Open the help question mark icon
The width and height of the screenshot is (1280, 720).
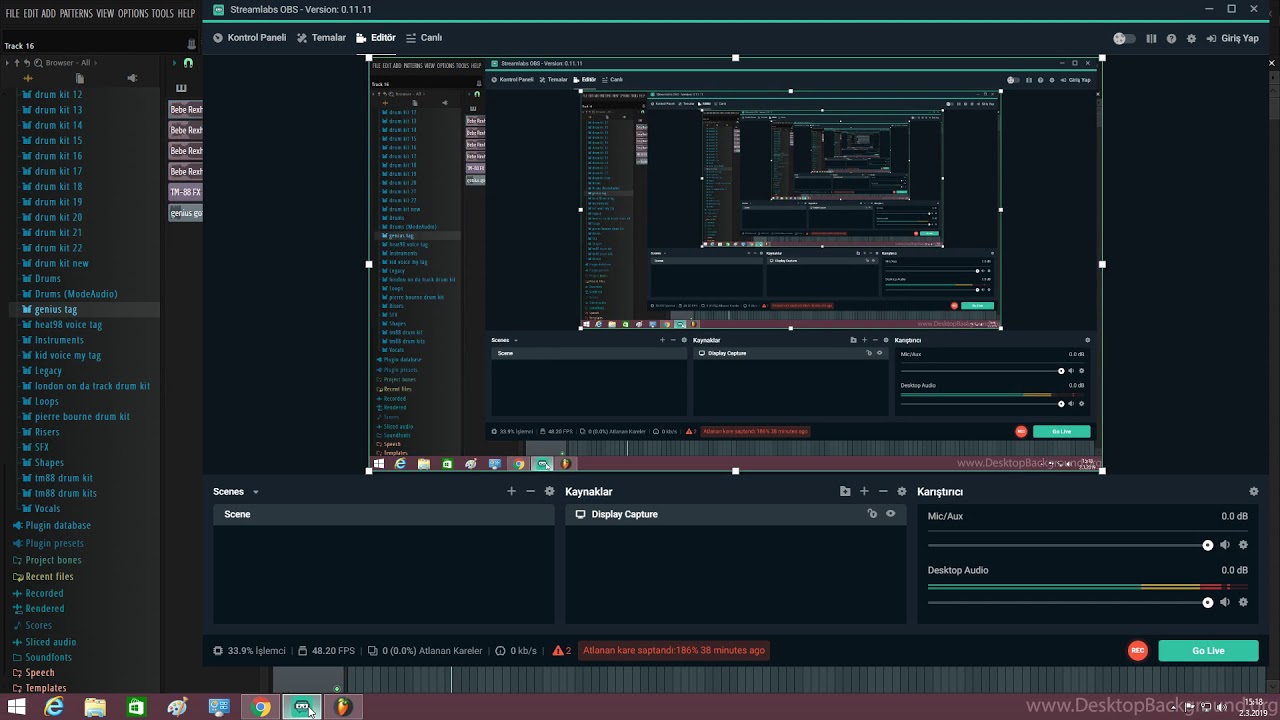click(x=1171, y=38)
